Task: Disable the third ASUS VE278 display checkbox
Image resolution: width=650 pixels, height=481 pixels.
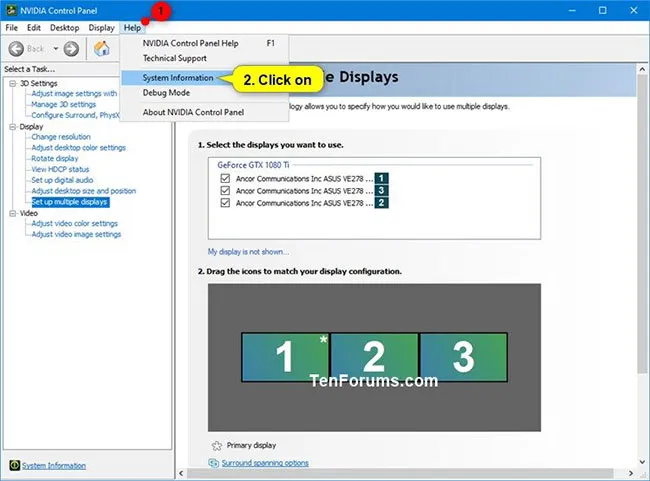Action: pyautogui.click(x=225, y=202)
